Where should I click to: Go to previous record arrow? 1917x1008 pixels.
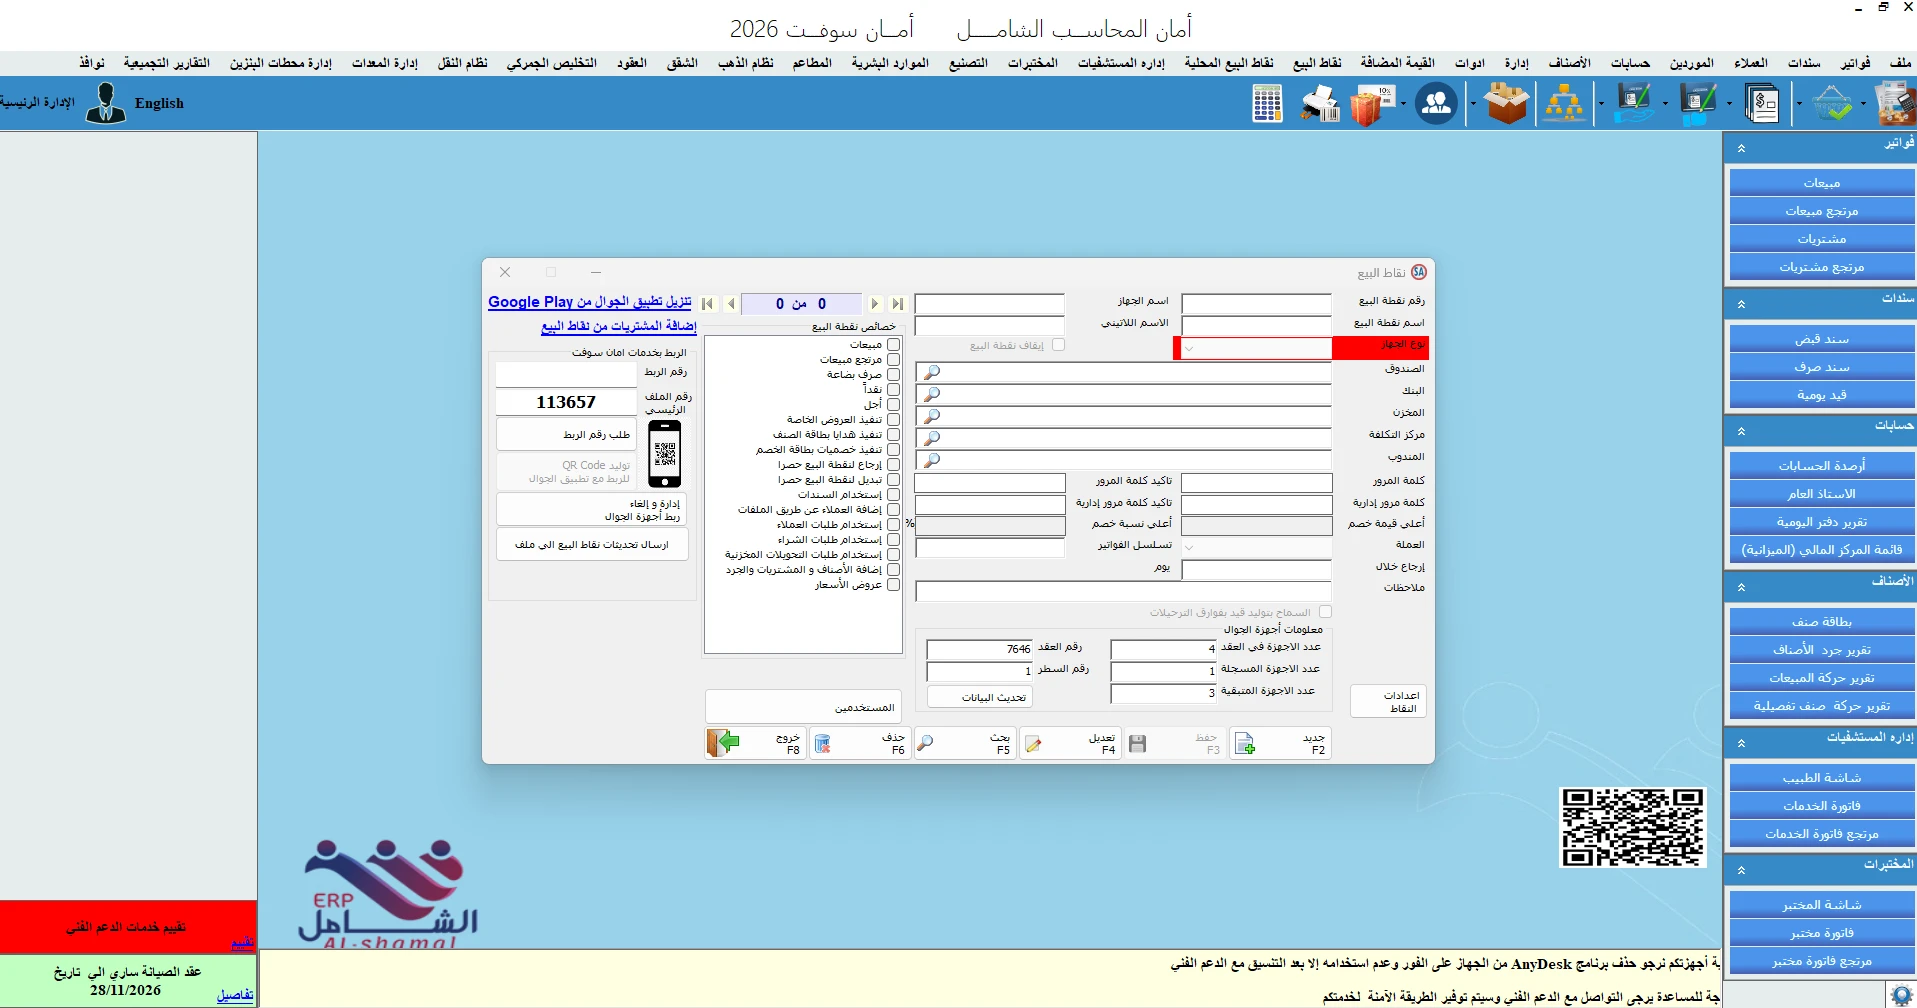pyautogui.click(x=731, y=304)
